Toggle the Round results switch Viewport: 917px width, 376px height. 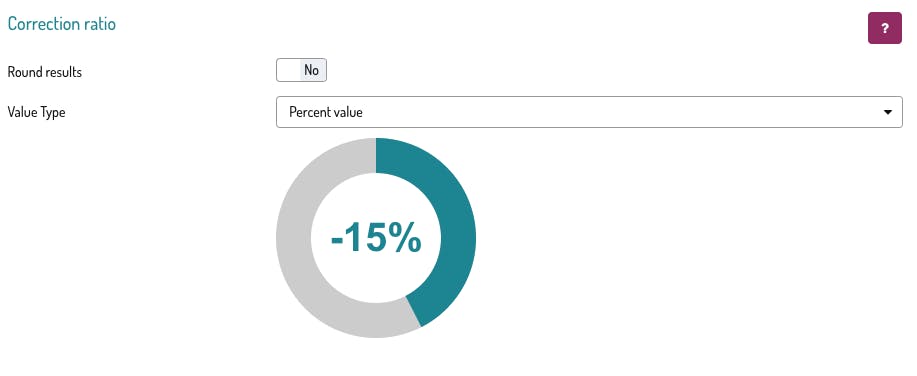301,70
